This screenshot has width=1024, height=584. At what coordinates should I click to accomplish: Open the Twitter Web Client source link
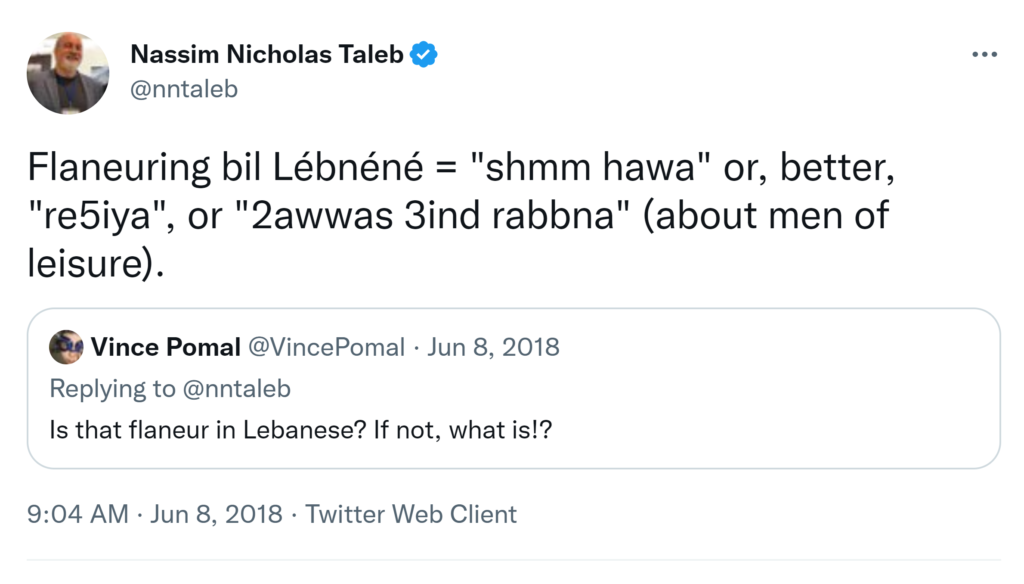tap(411, 514)
